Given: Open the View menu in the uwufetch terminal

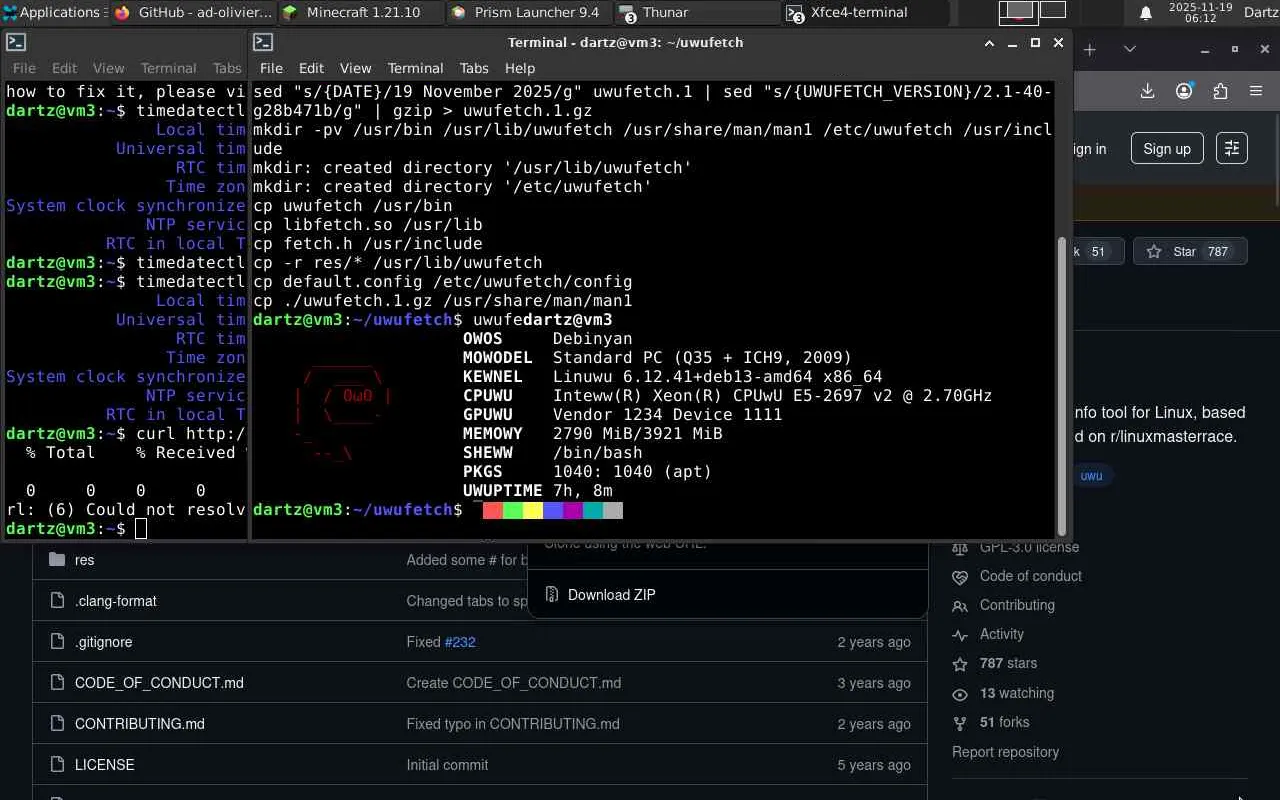Looking at the screenshot, I should click(x=355, y=68).
